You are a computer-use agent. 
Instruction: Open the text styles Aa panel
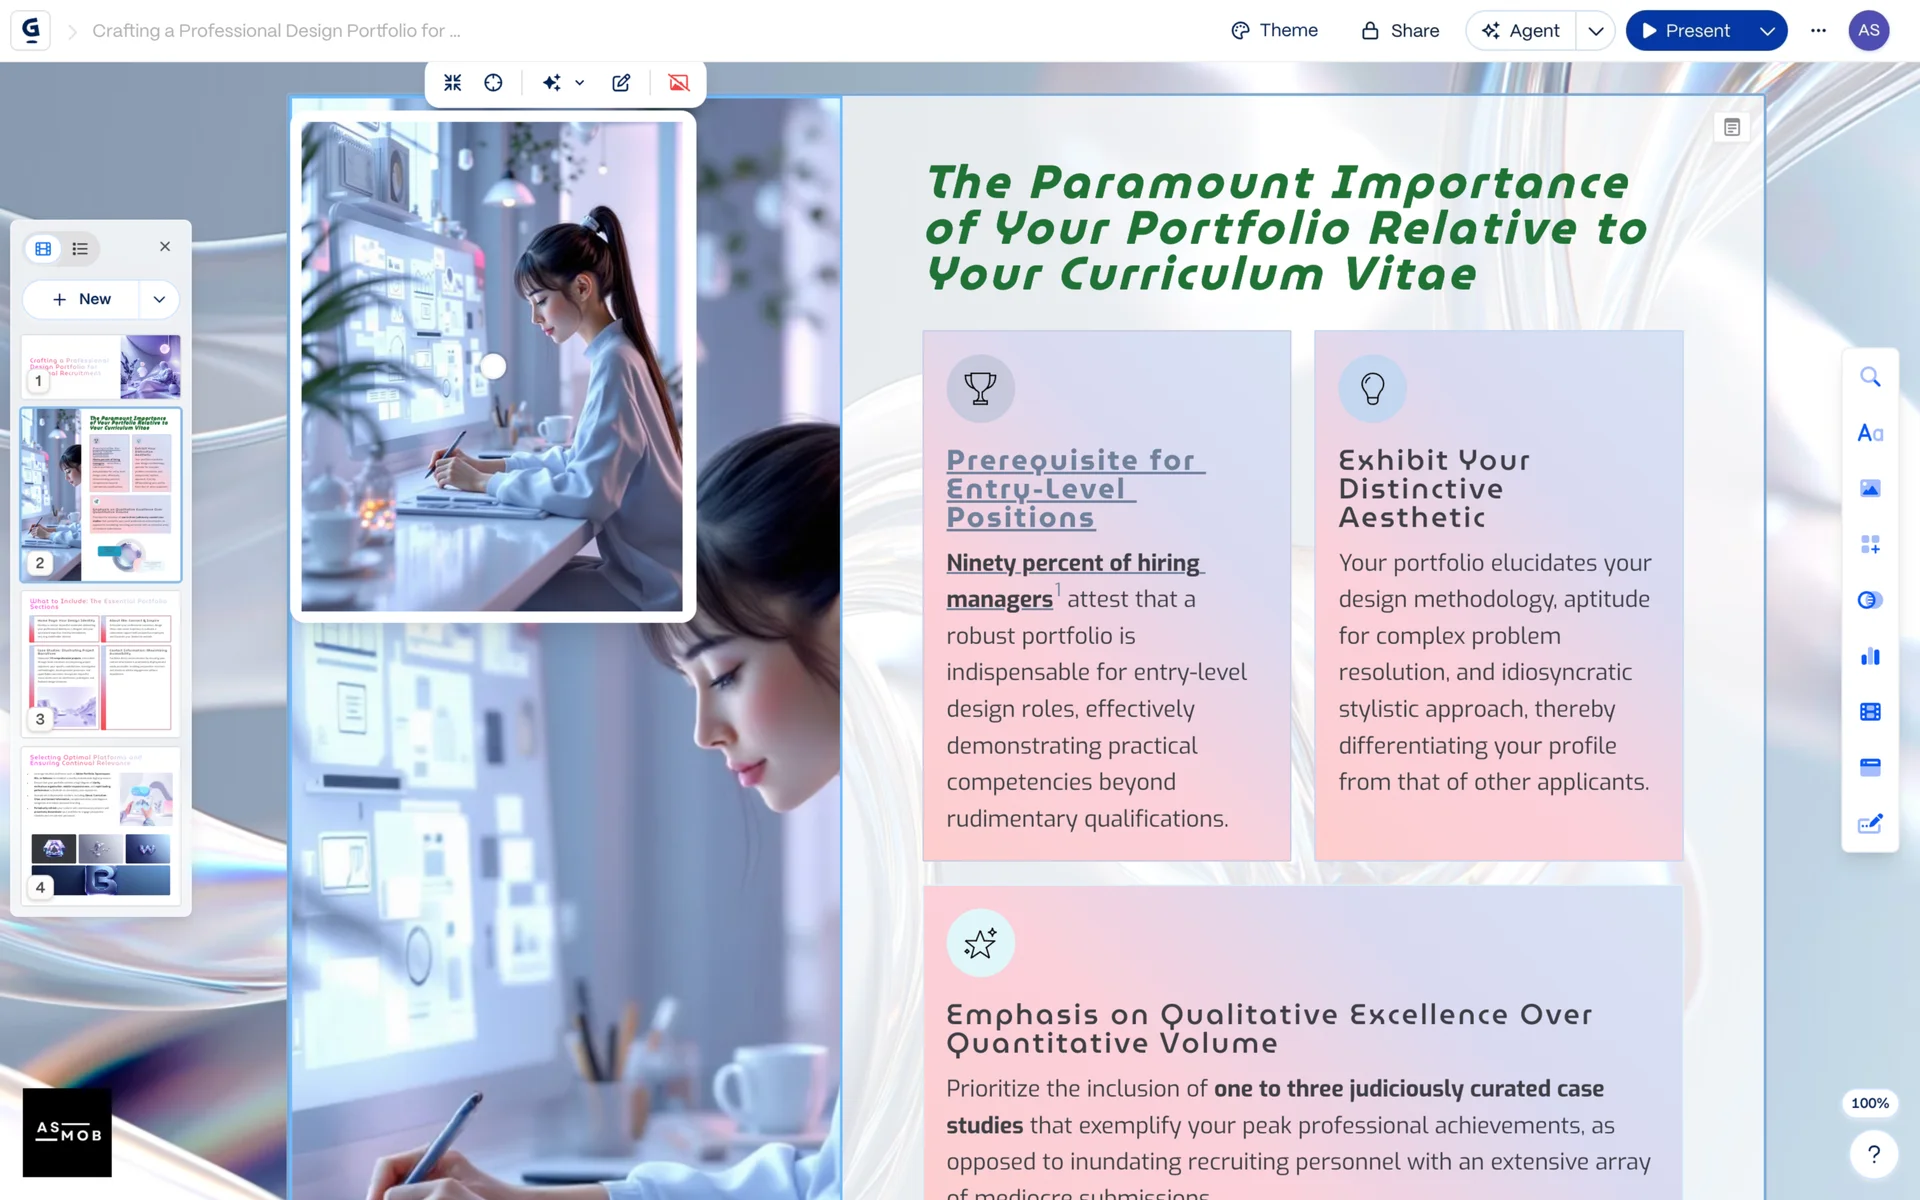click(1870, 433)
